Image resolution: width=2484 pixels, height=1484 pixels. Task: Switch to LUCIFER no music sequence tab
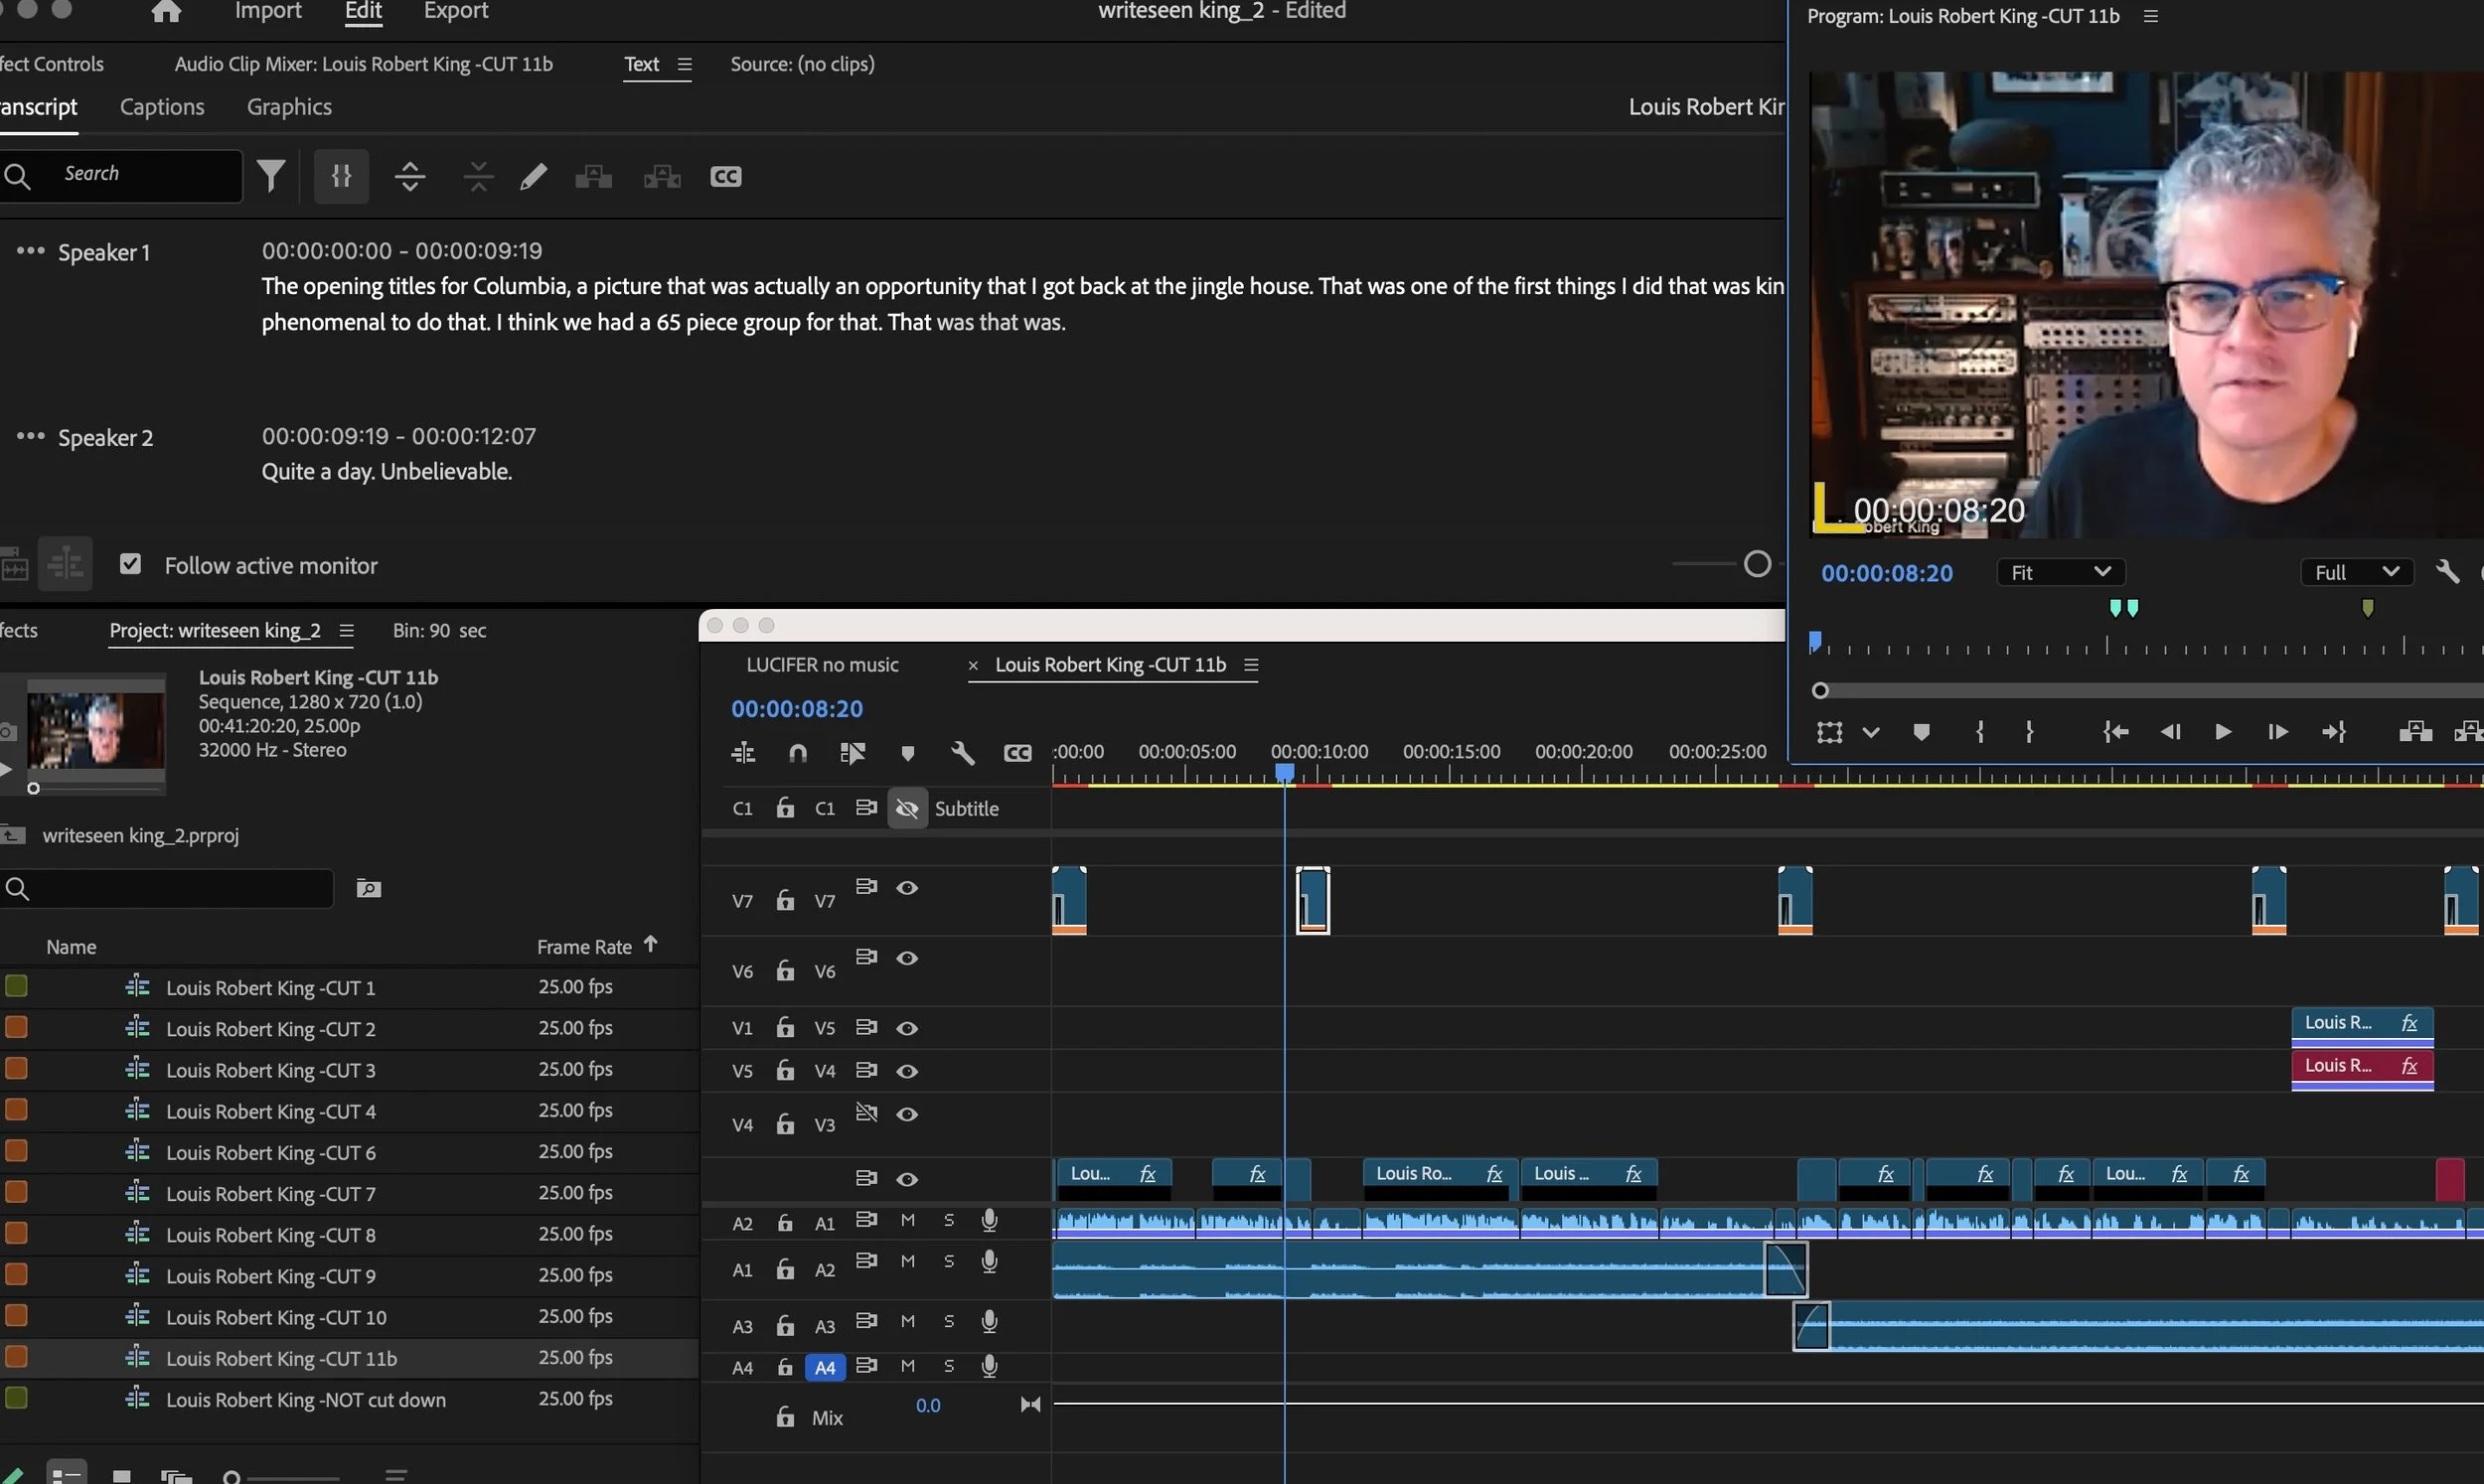click(822, 665)
